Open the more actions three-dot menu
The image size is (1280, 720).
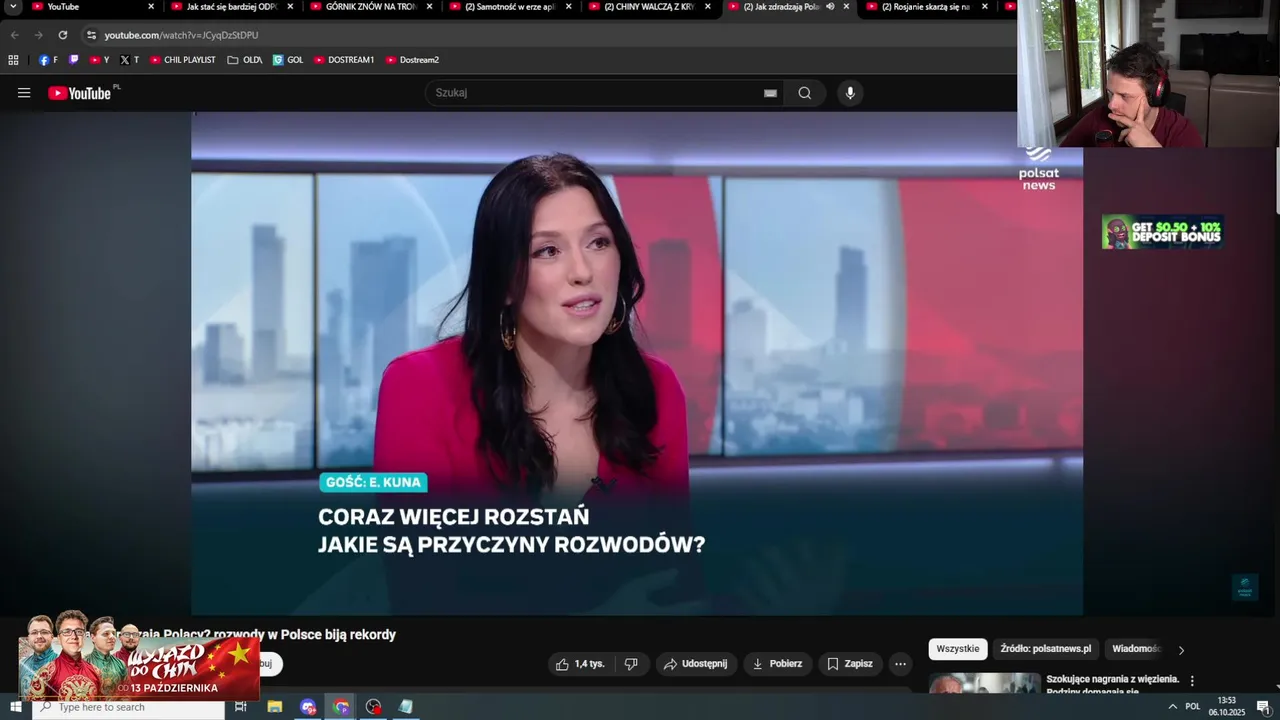pos(900,664)
